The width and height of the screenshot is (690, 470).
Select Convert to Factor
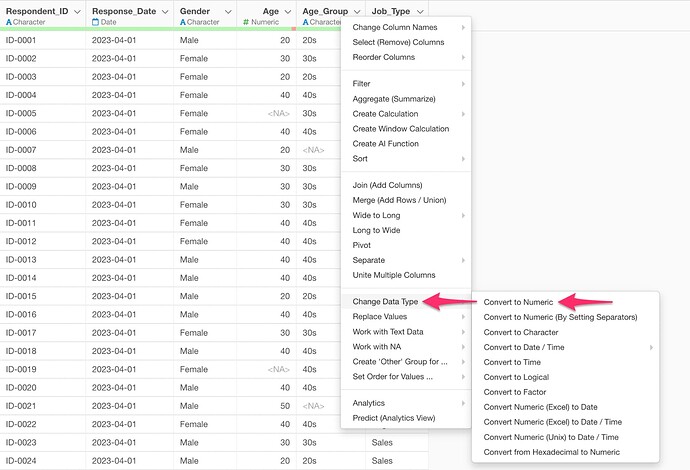(x=514, y=392)
